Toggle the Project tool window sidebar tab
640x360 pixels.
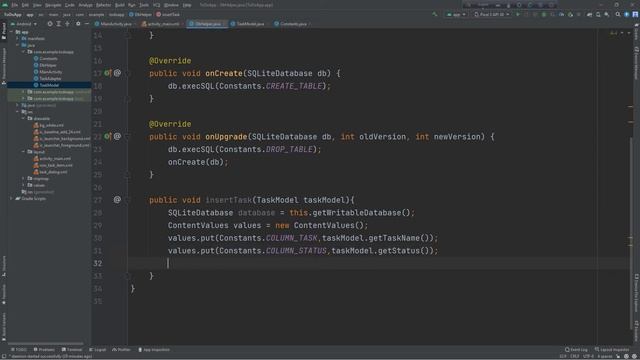click(4, 31)
